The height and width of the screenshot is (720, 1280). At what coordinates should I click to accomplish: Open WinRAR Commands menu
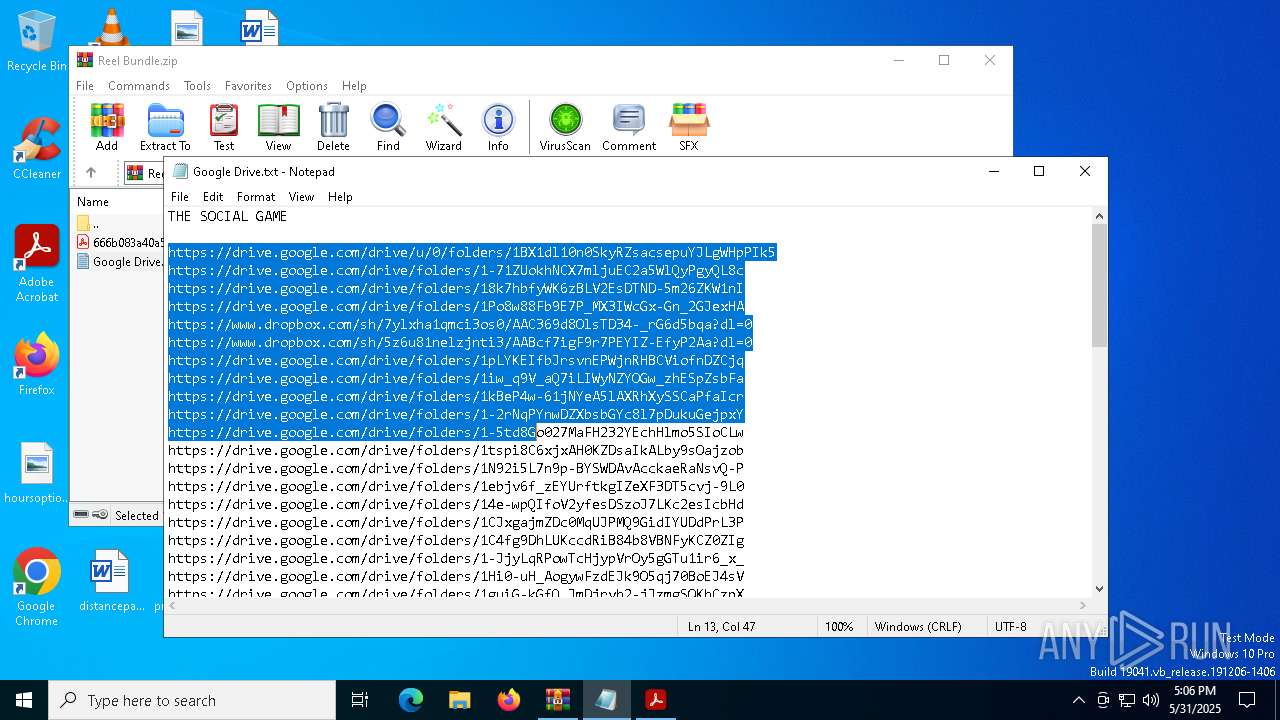click(139, 86)
